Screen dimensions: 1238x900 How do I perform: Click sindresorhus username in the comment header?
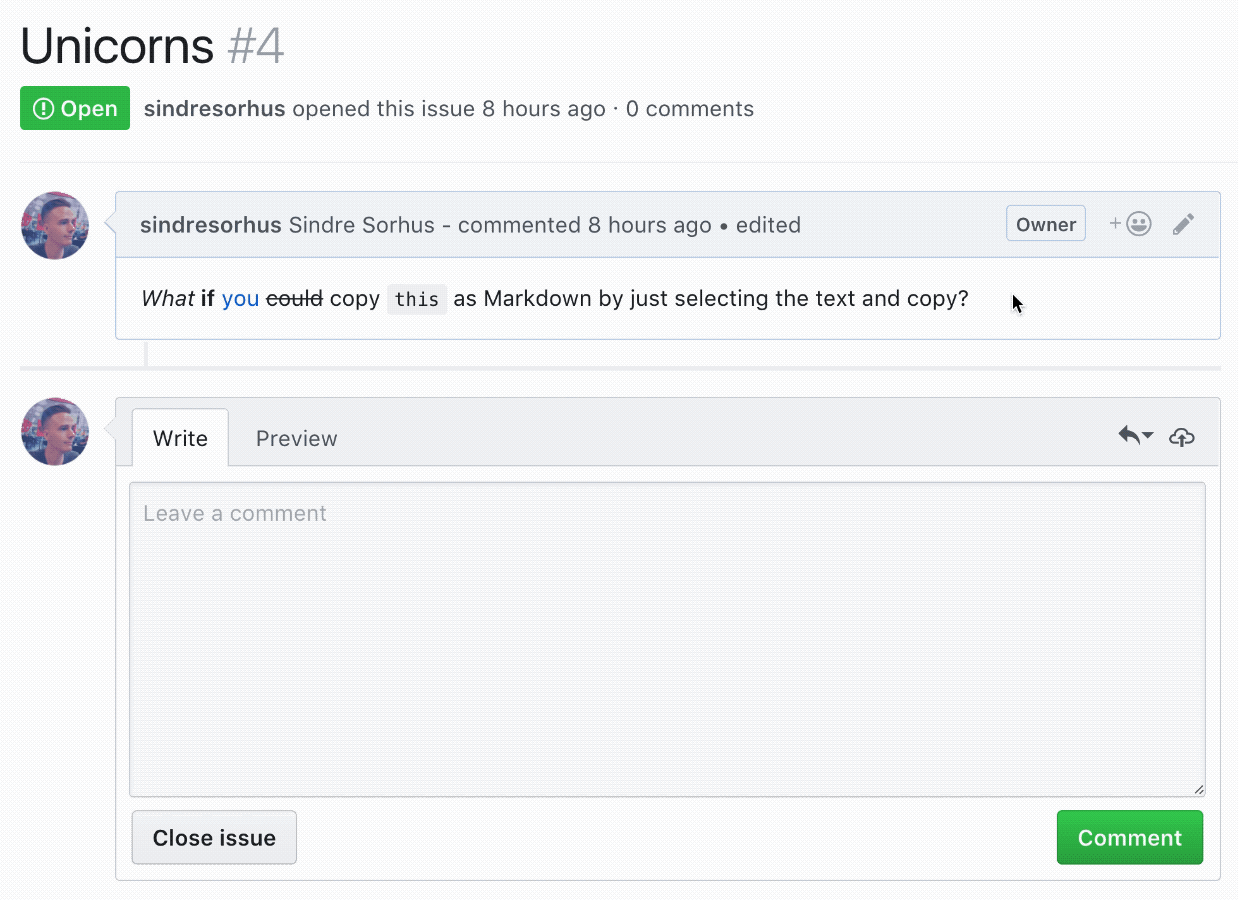[210, 226]
